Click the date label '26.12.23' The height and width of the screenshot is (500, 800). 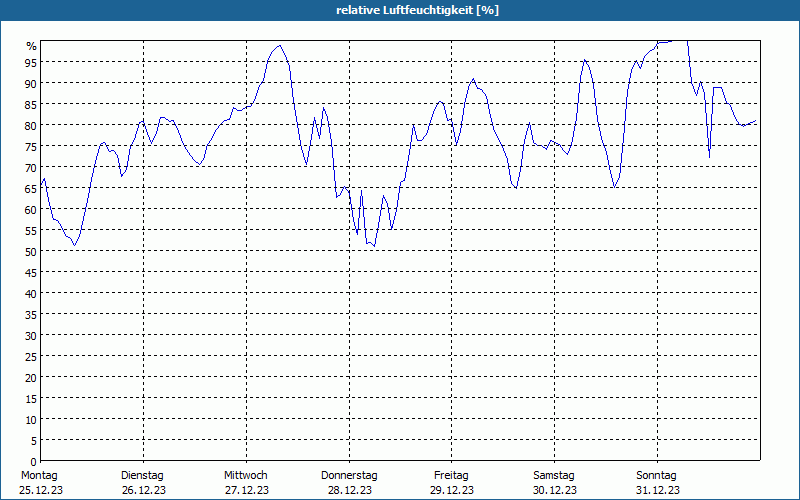(144, 491)
